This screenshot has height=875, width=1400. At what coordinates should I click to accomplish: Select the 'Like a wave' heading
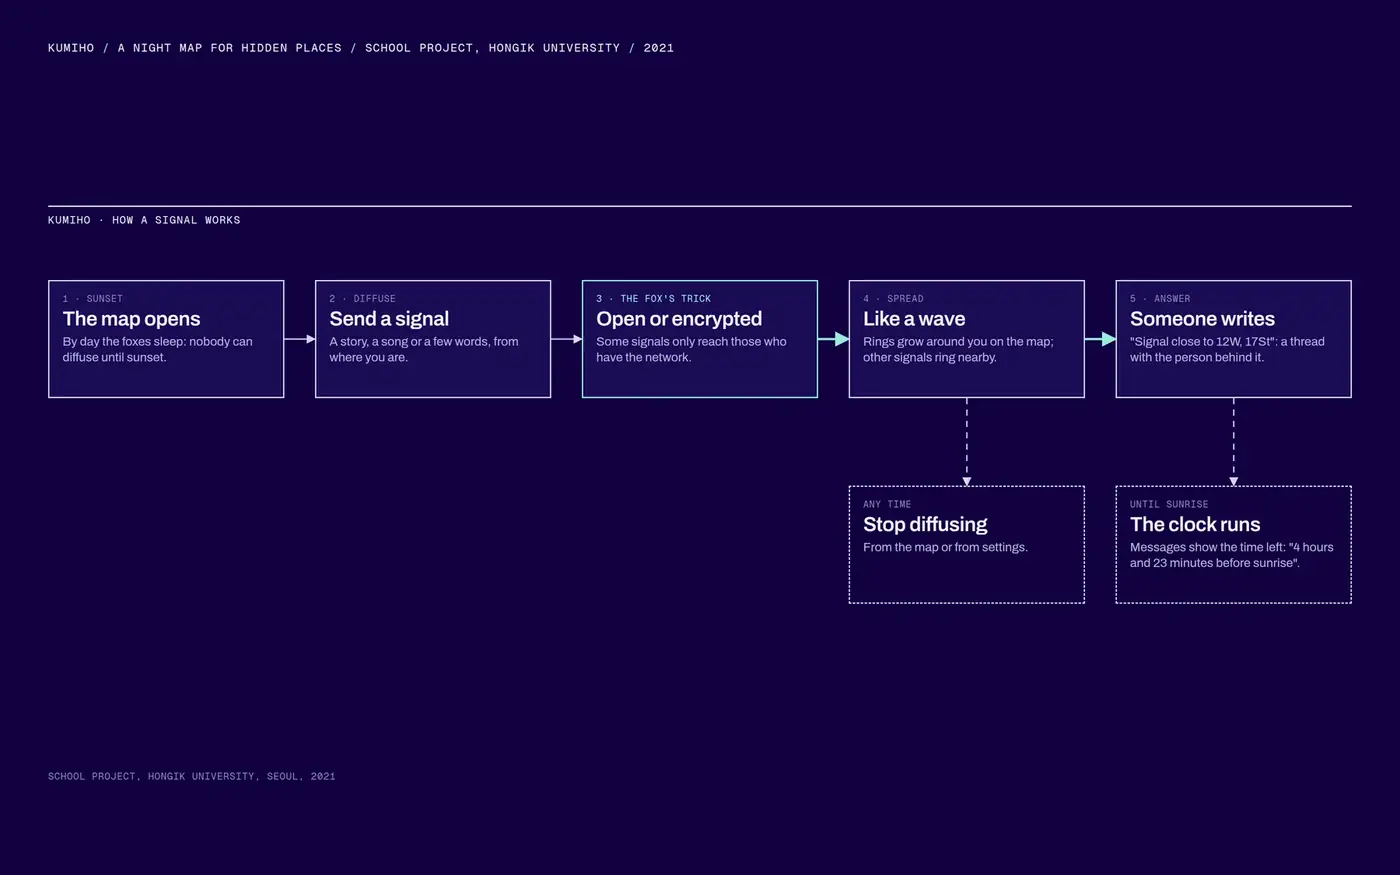coord(914,319)
